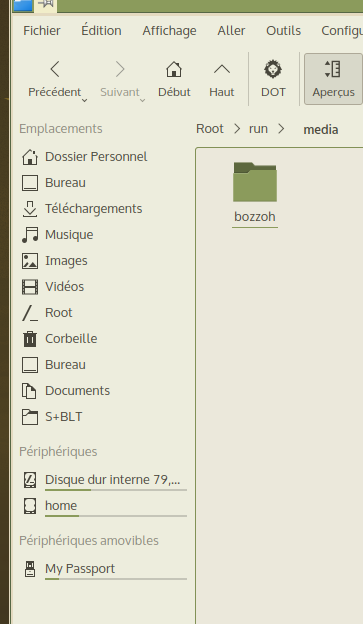This screenshot has width=363, height=624.
Task: Expand the Suivant history dropdown arrow
Action: click(142, 101)
